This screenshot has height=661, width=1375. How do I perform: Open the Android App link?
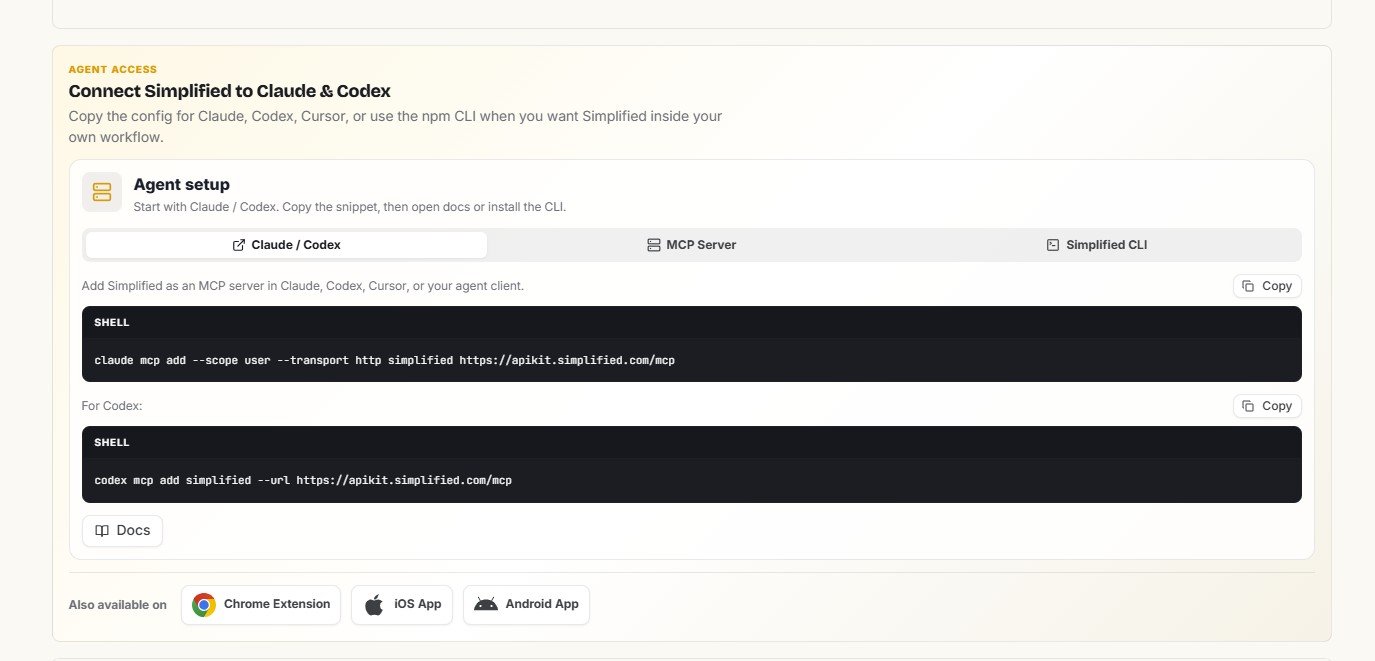click(526, 605)
